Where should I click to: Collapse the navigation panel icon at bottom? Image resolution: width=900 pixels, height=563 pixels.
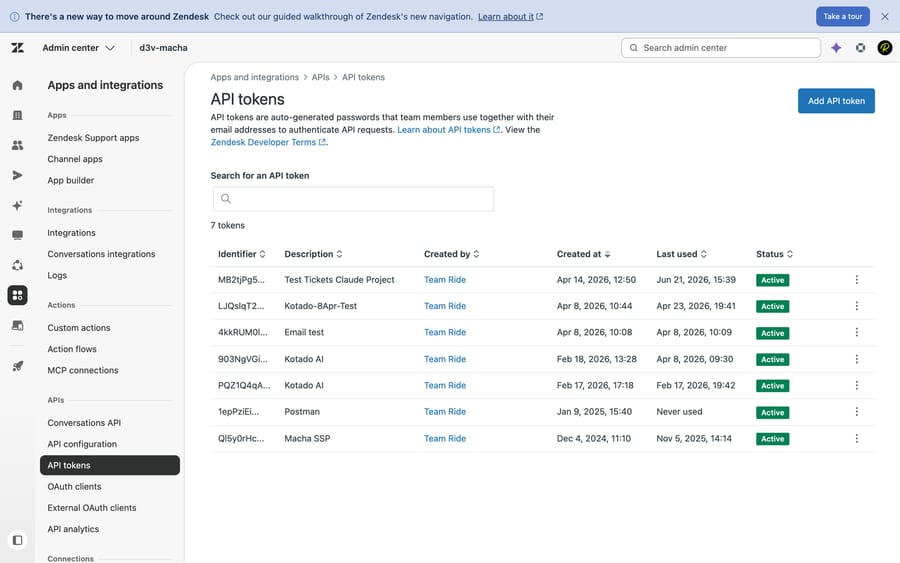tap(18, 540)
